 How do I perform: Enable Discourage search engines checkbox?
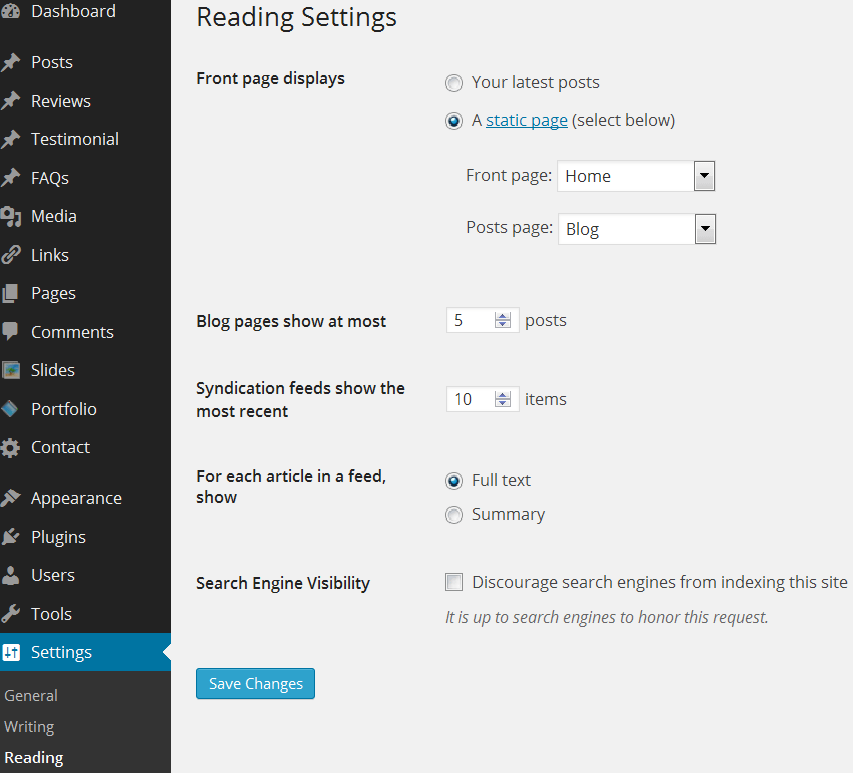[454, 582]
